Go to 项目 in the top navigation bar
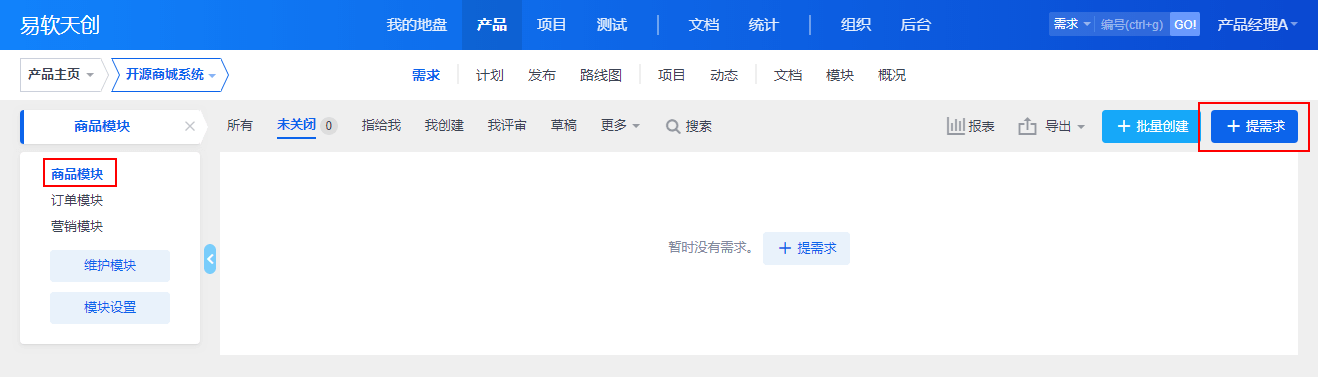This screenshot has width=1318, height=377. tap(552, 25)
